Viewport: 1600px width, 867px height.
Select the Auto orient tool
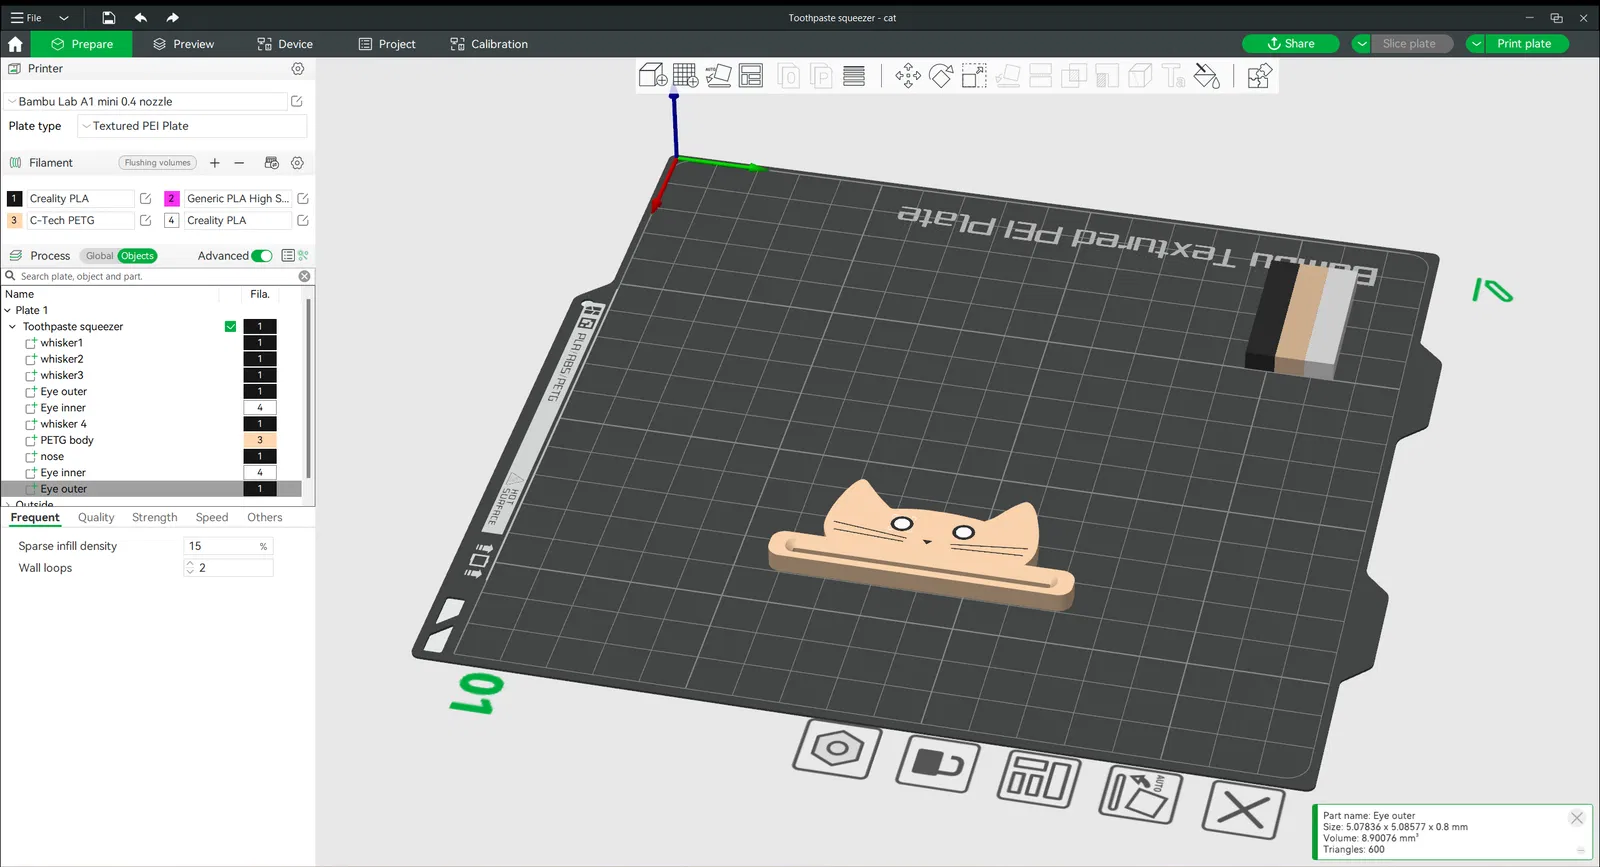(718, 76)
